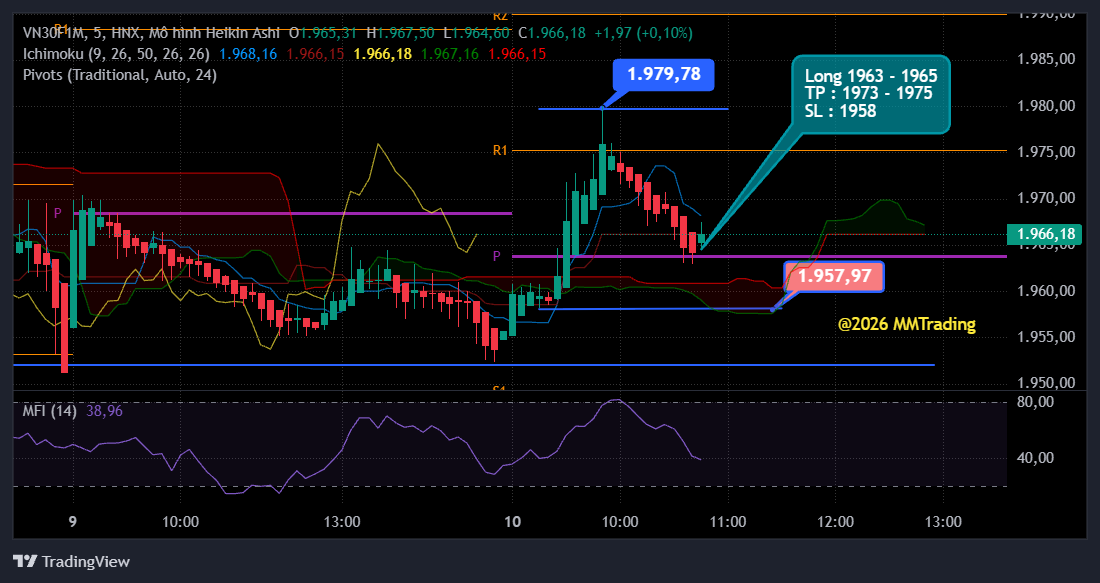
Task: Click the date label 9 on time axis
Action: (73, 522)
